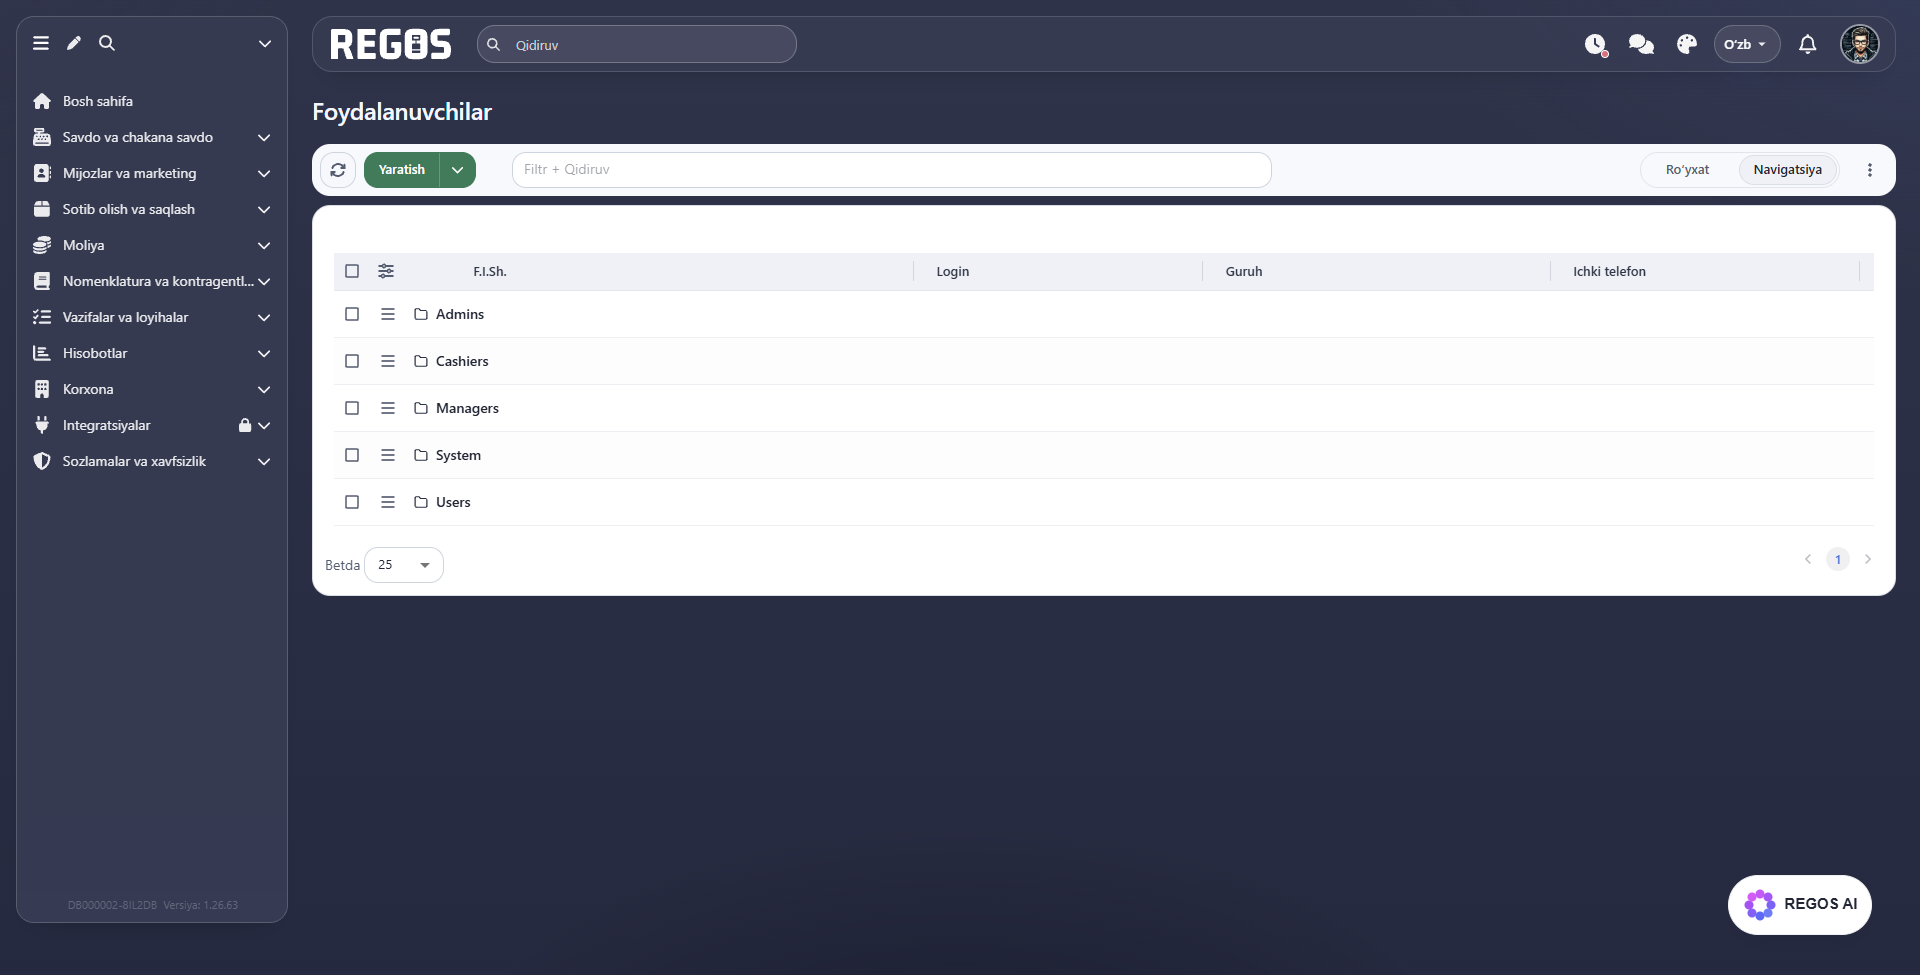Expand the Moliya sidebar section

152,245
